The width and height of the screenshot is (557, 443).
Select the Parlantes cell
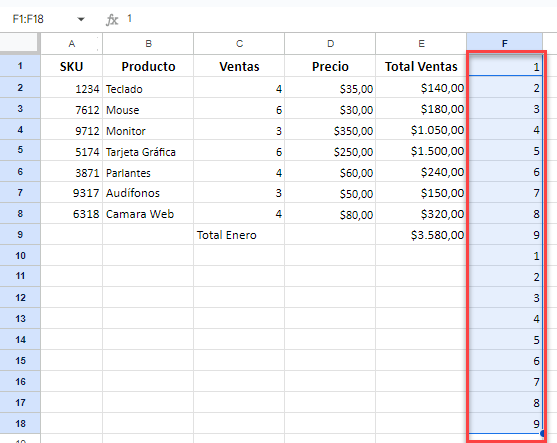[x=148, y=171]
